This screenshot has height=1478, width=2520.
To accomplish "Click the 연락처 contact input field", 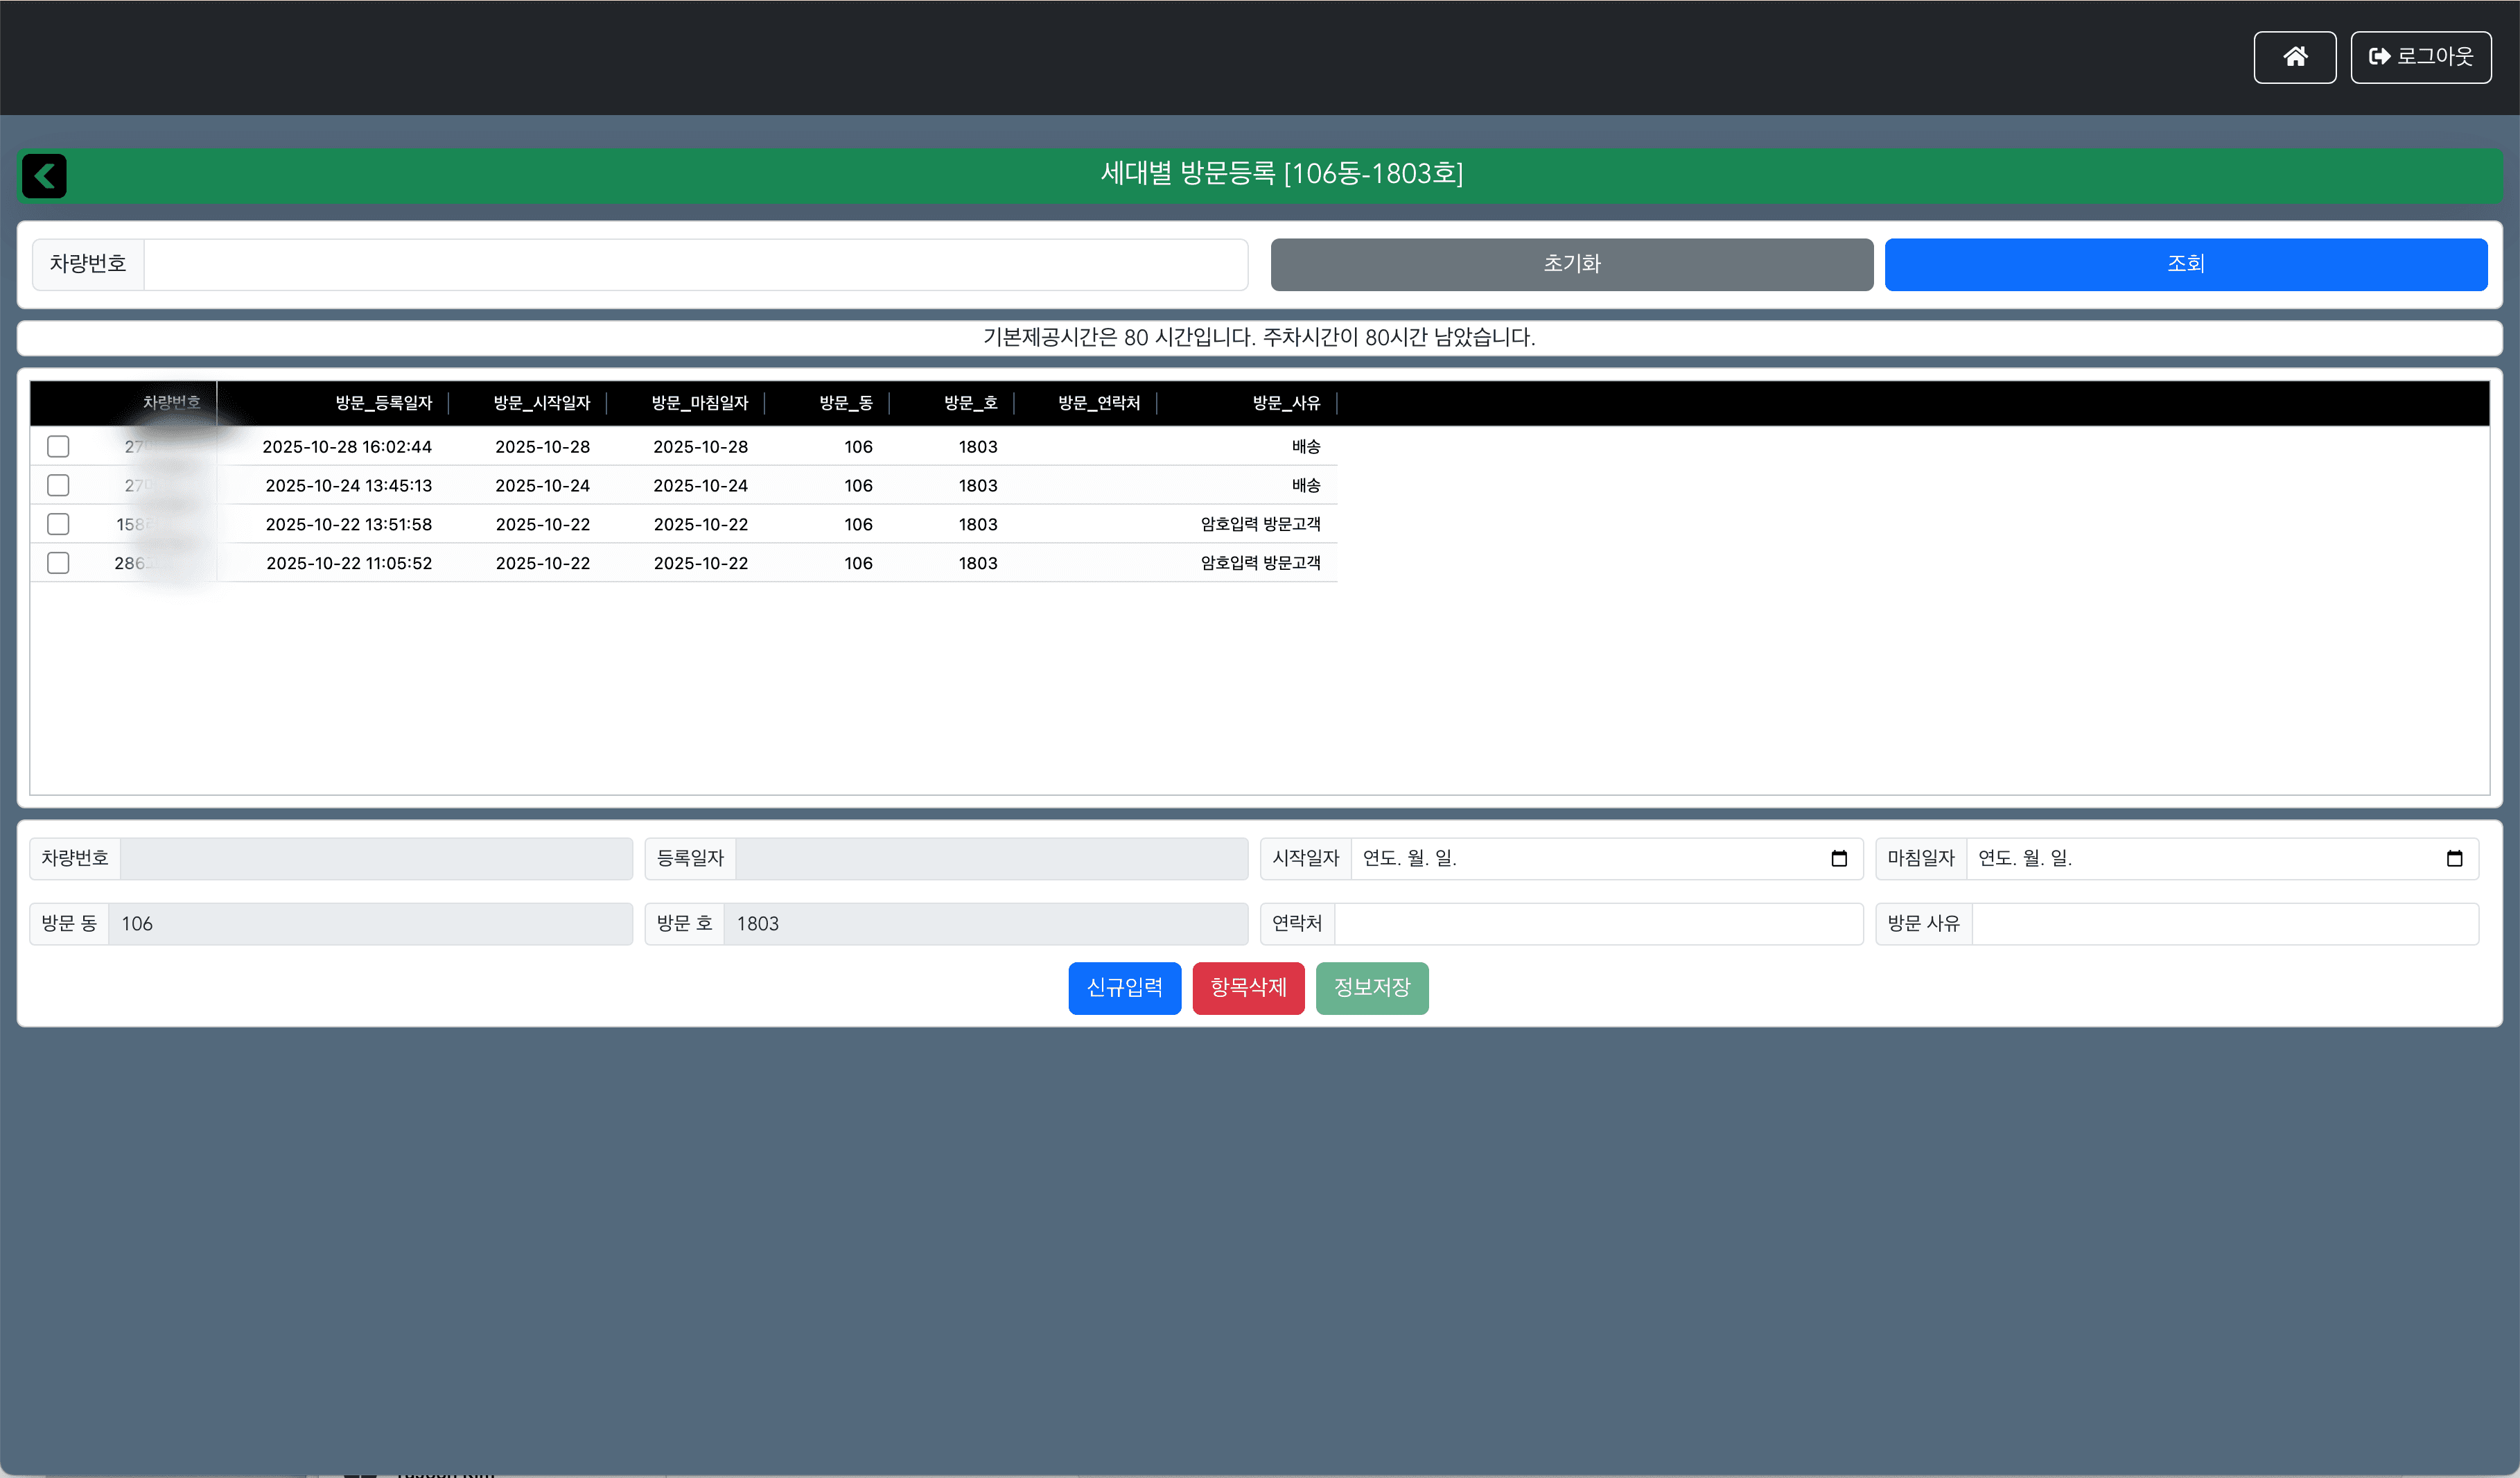I will pyautogui.click(x=1597, y=923).
